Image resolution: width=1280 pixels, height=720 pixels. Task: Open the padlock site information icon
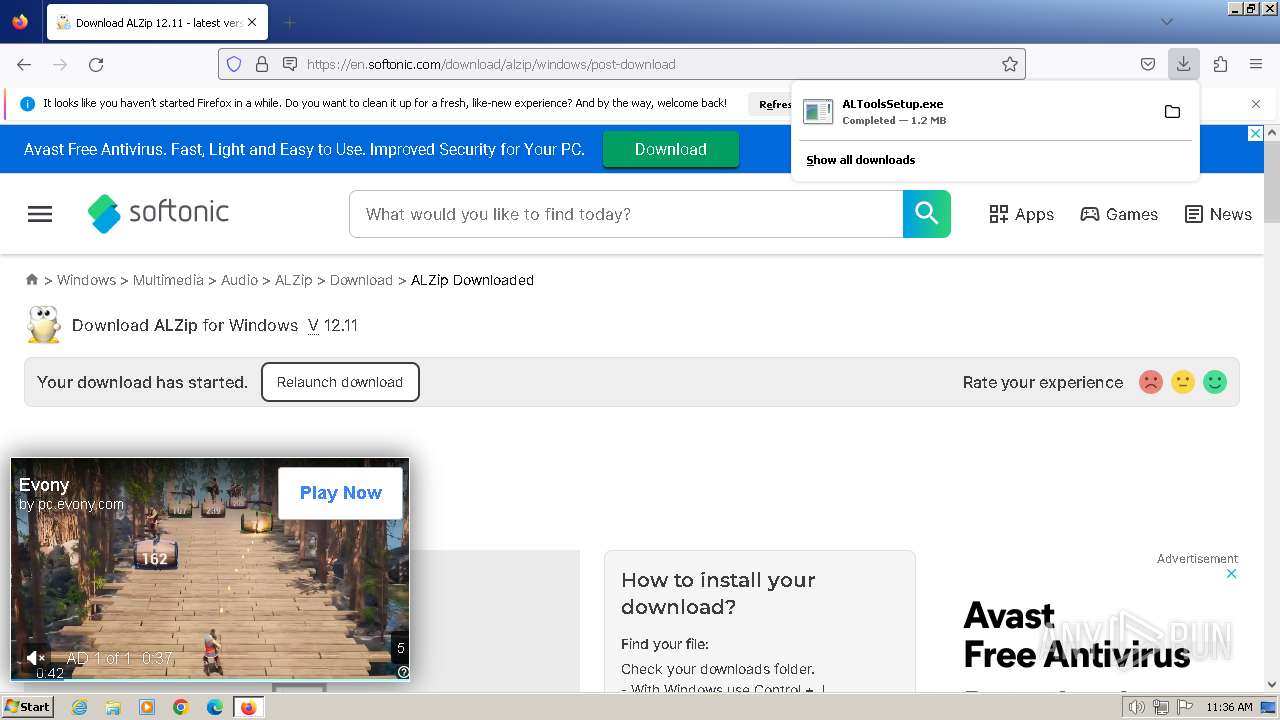[262, 64]
